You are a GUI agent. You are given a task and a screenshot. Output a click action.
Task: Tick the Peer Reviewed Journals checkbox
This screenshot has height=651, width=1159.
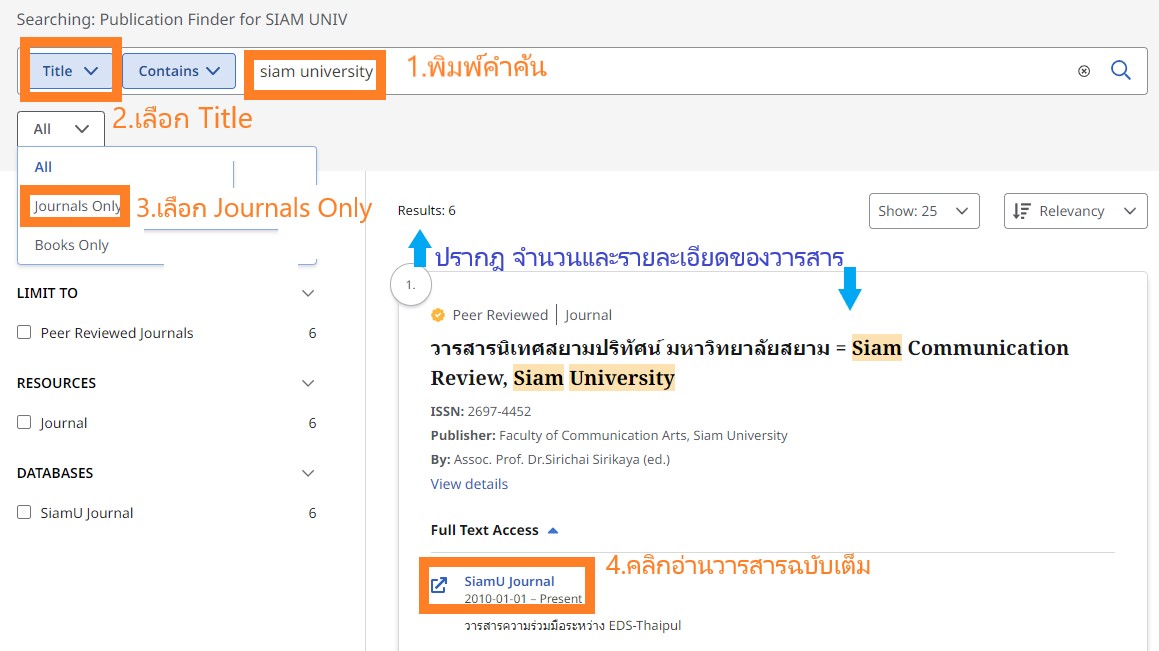point(24,333)
